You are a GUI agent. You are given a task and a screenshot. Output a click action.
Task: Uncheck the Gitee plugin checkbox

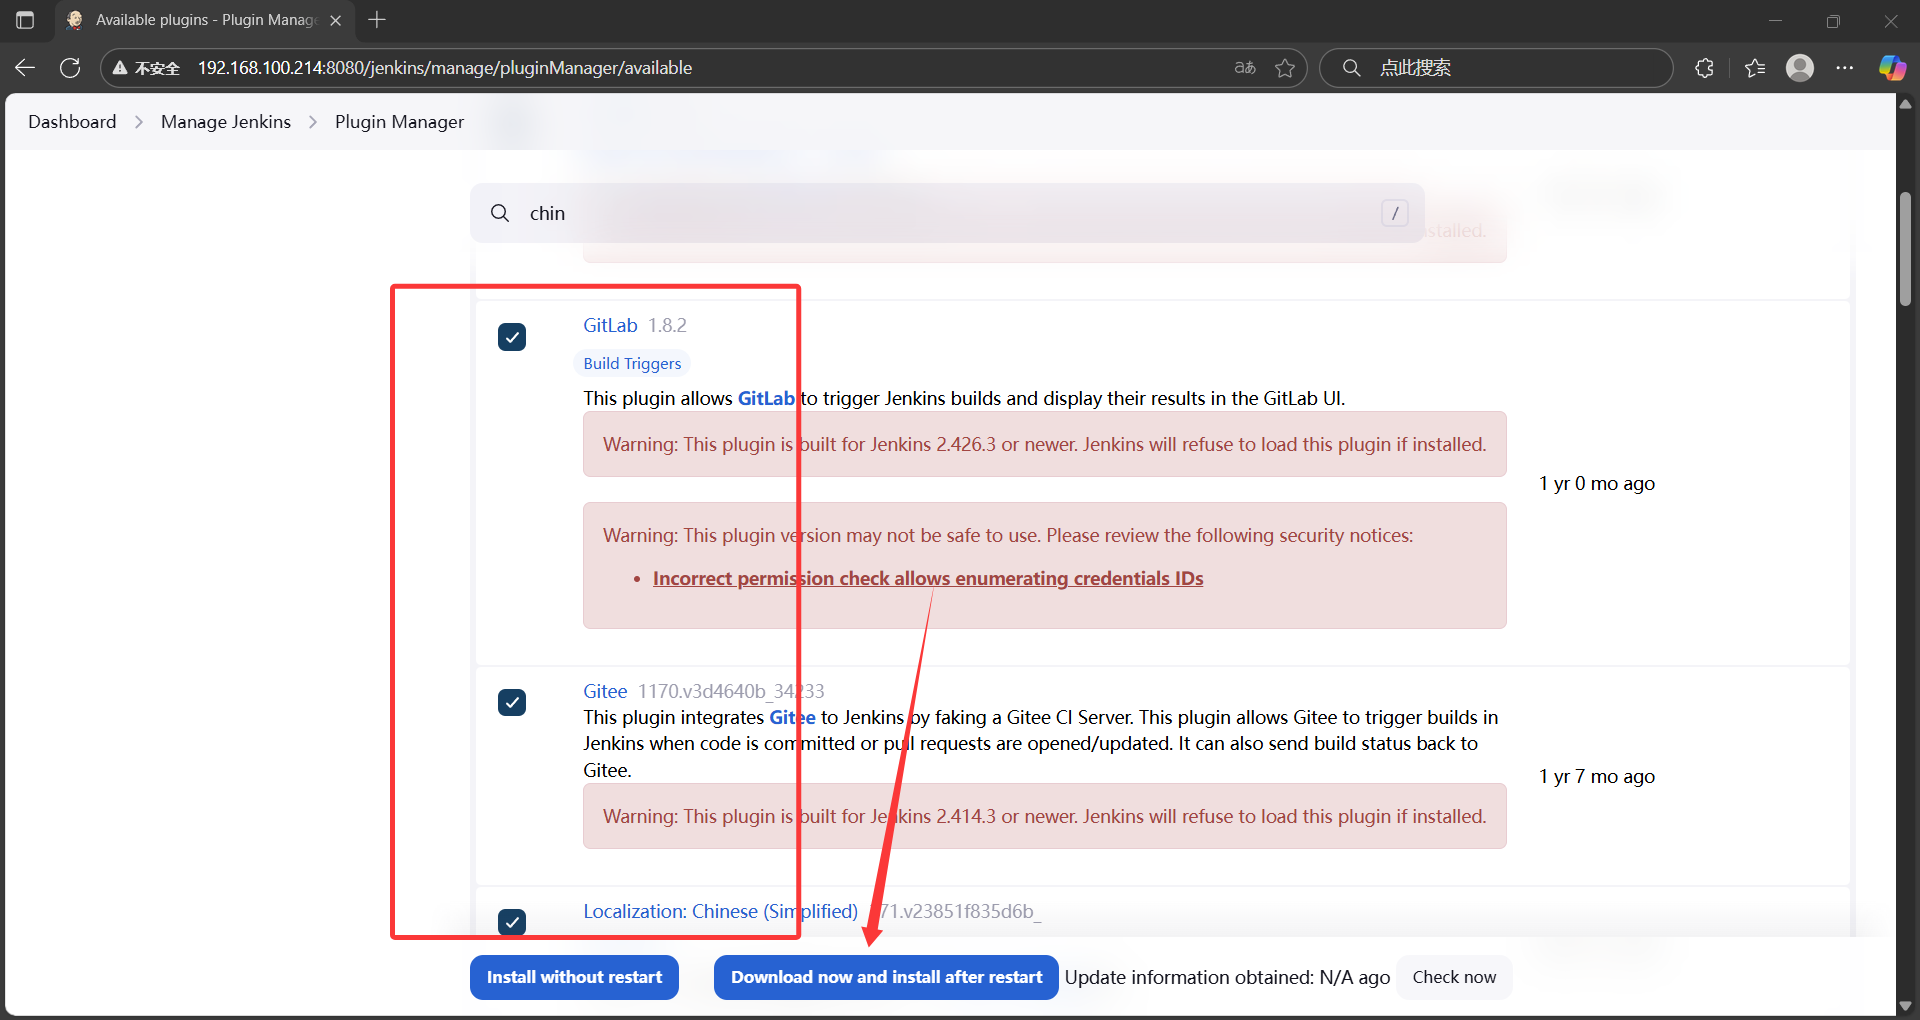coord(512,702)
